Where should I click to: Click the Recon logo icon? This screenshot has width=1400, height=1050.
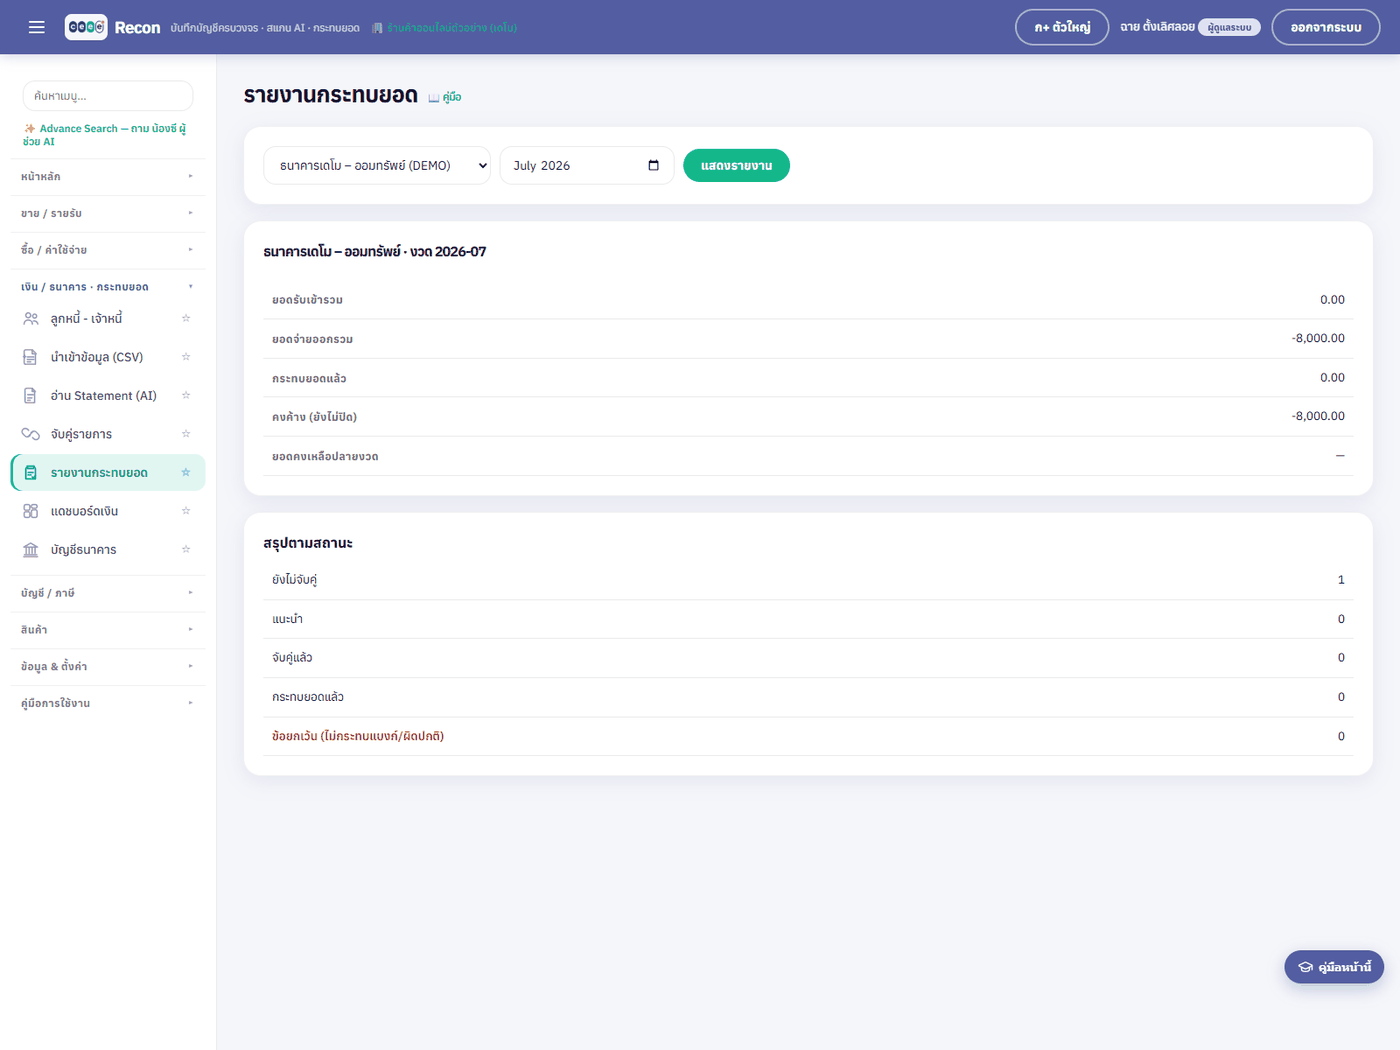pos(86,27)
